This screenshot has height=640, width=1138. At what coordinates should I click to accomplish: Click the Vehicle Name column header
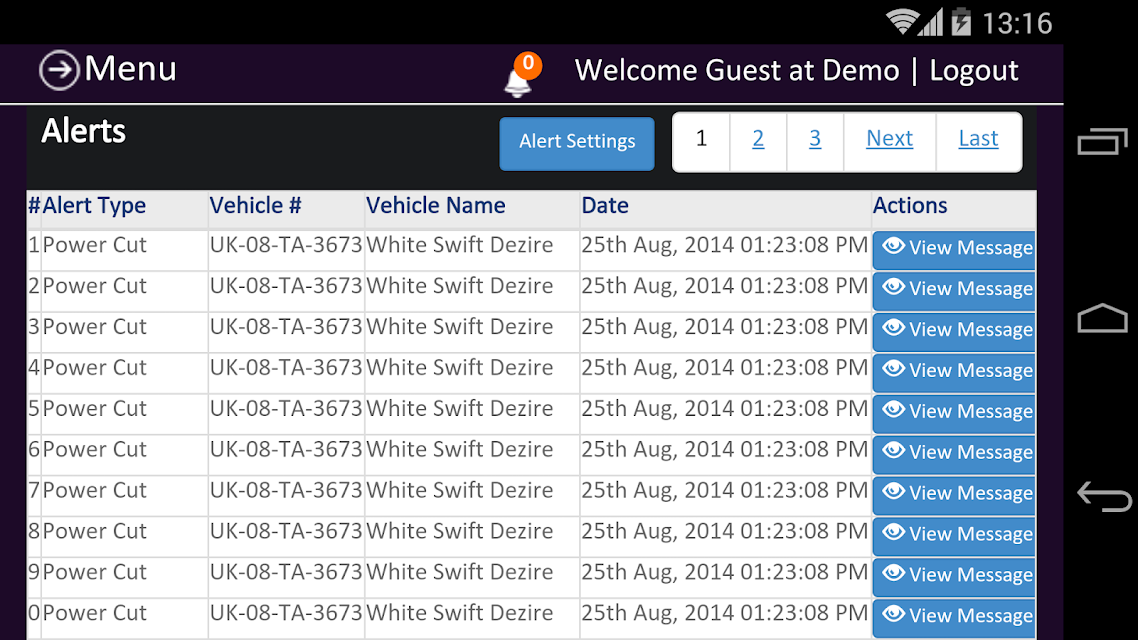pos(435,206)
